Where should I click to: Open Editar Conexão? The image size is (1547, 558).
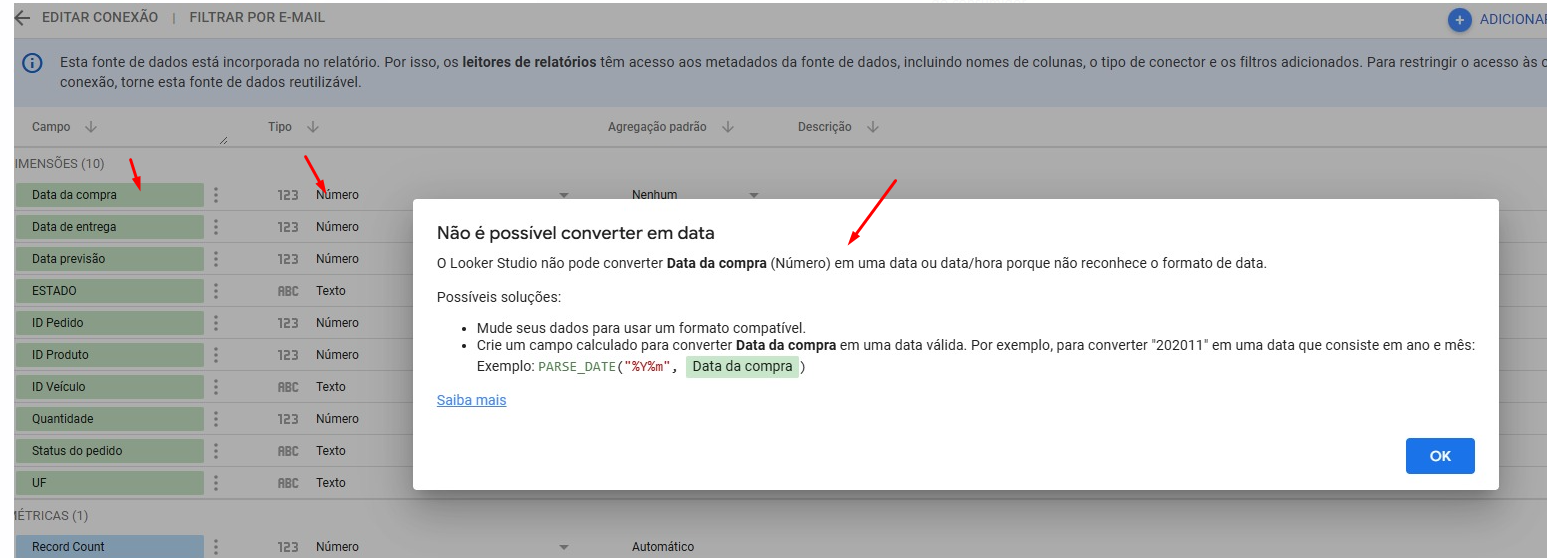tap(99, 18)
